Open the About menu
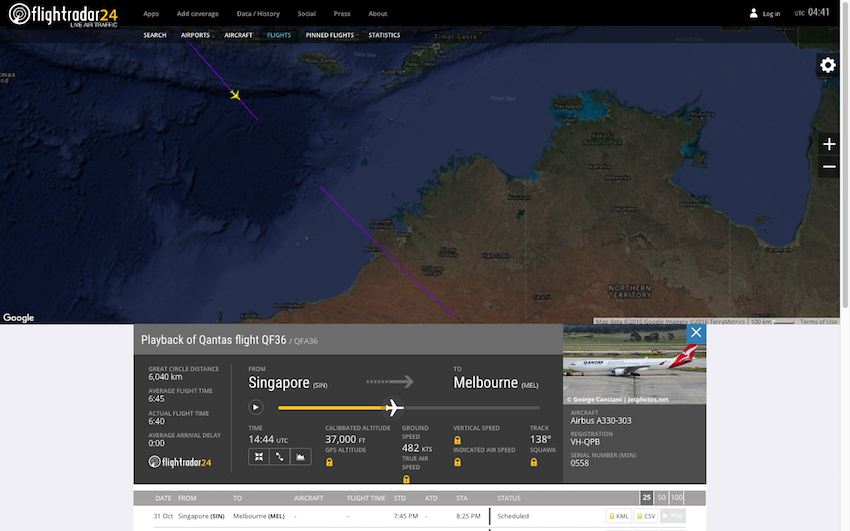 (377, 14)
